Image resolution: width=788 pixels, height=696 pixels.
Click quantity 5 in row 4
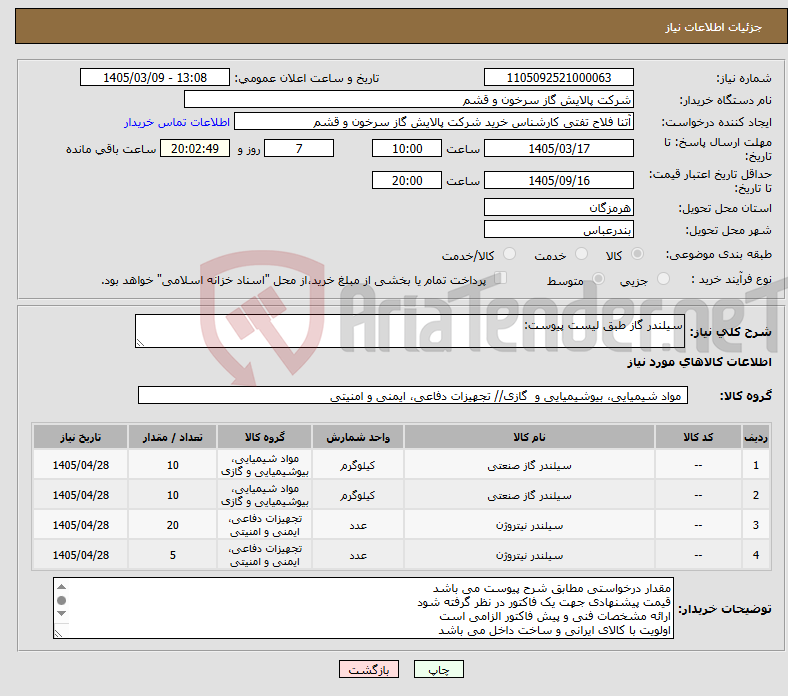[172, 555]
